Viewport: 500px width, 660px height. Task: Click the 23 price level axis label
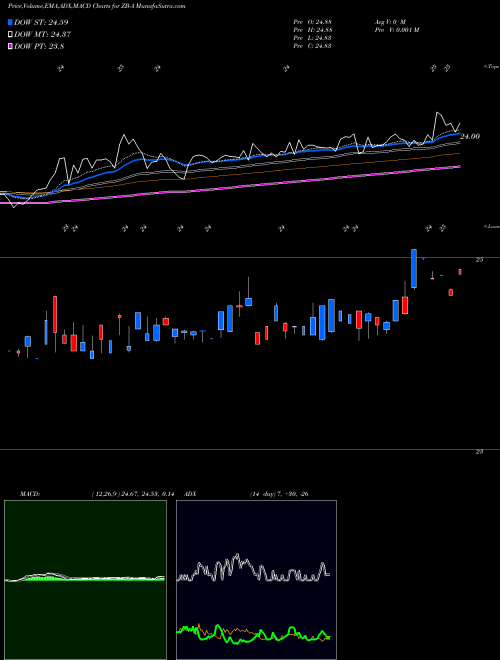(x=479, y=452)
